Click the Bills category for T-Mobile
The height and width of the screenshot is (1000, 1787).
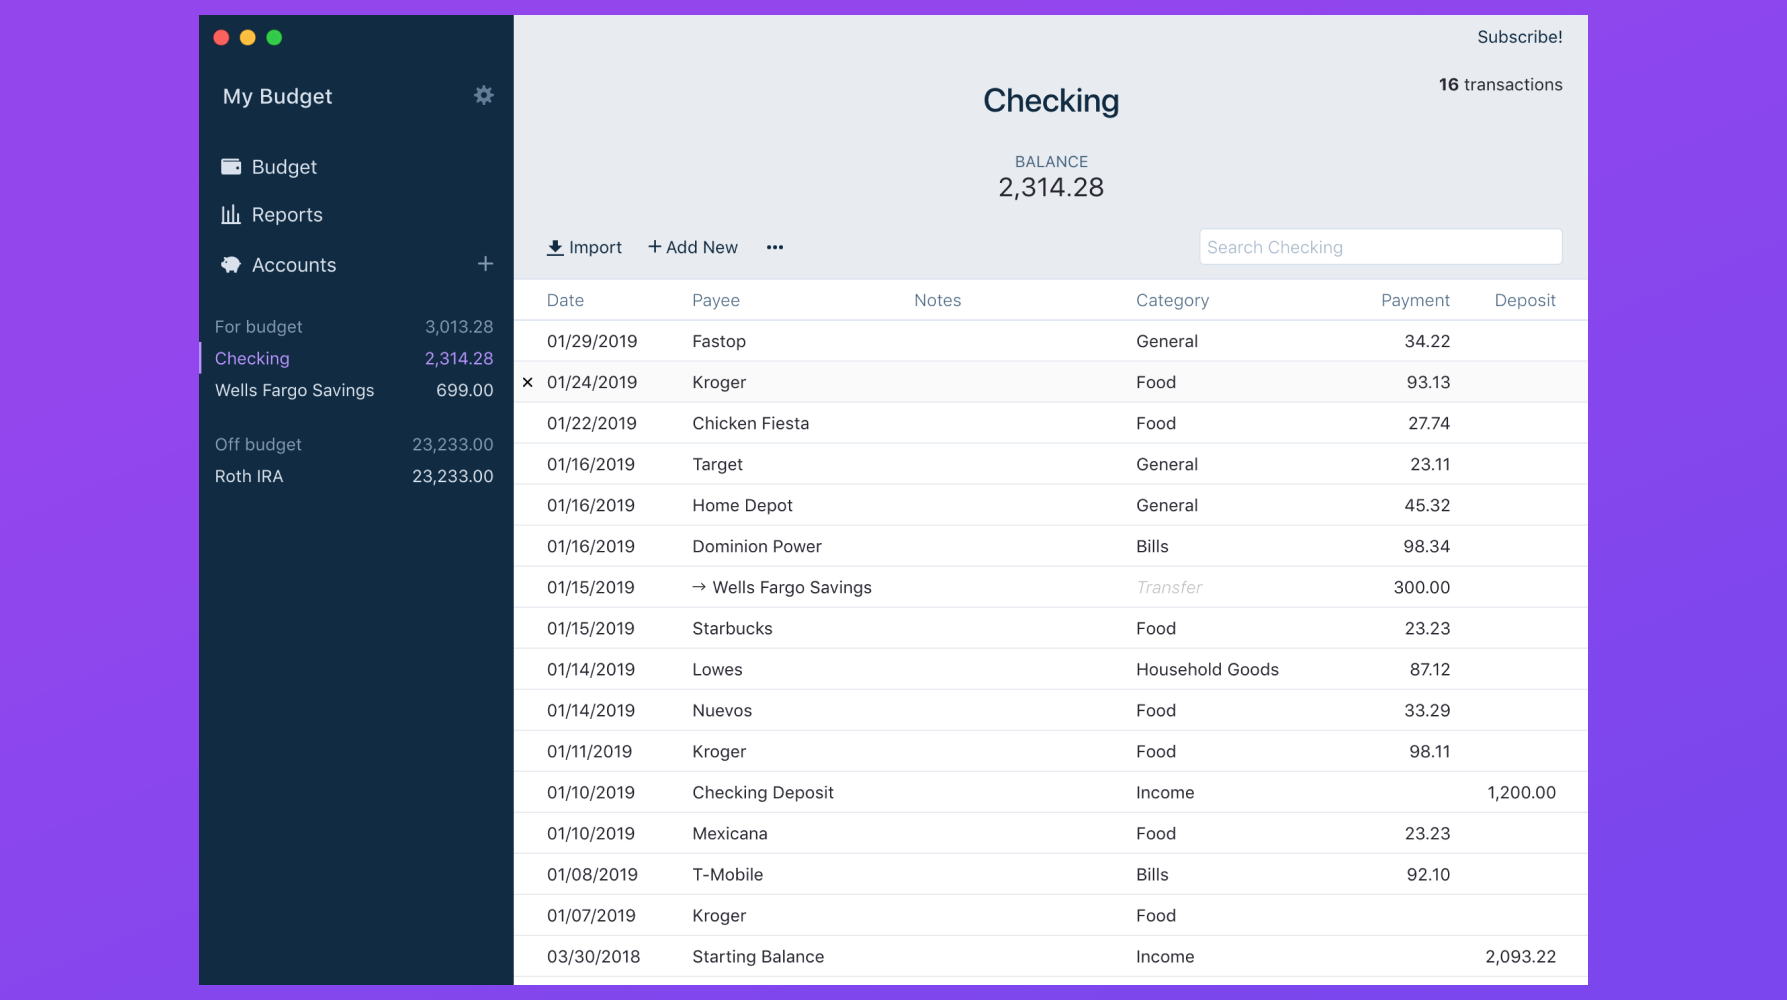pos(1152,874)
